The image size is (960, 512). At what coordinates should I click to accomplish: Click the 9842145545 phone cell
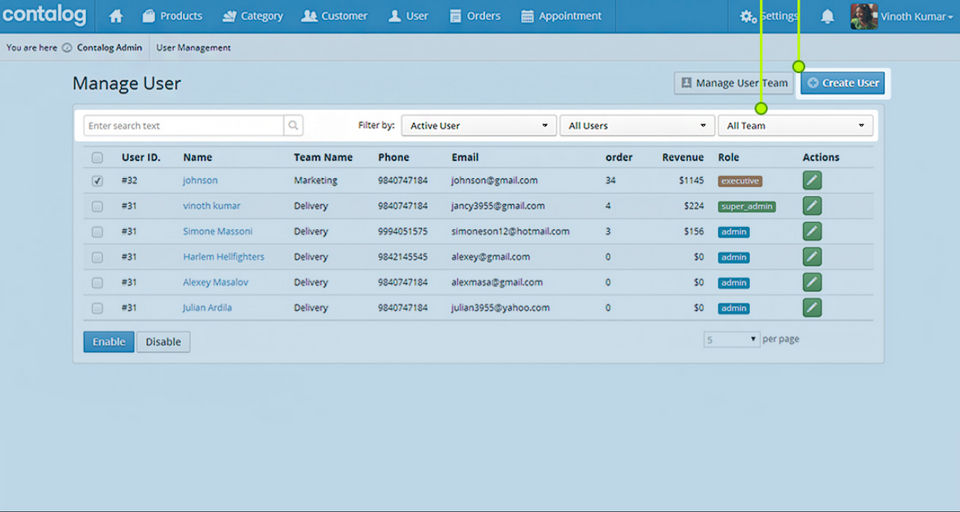click(403, 257)
